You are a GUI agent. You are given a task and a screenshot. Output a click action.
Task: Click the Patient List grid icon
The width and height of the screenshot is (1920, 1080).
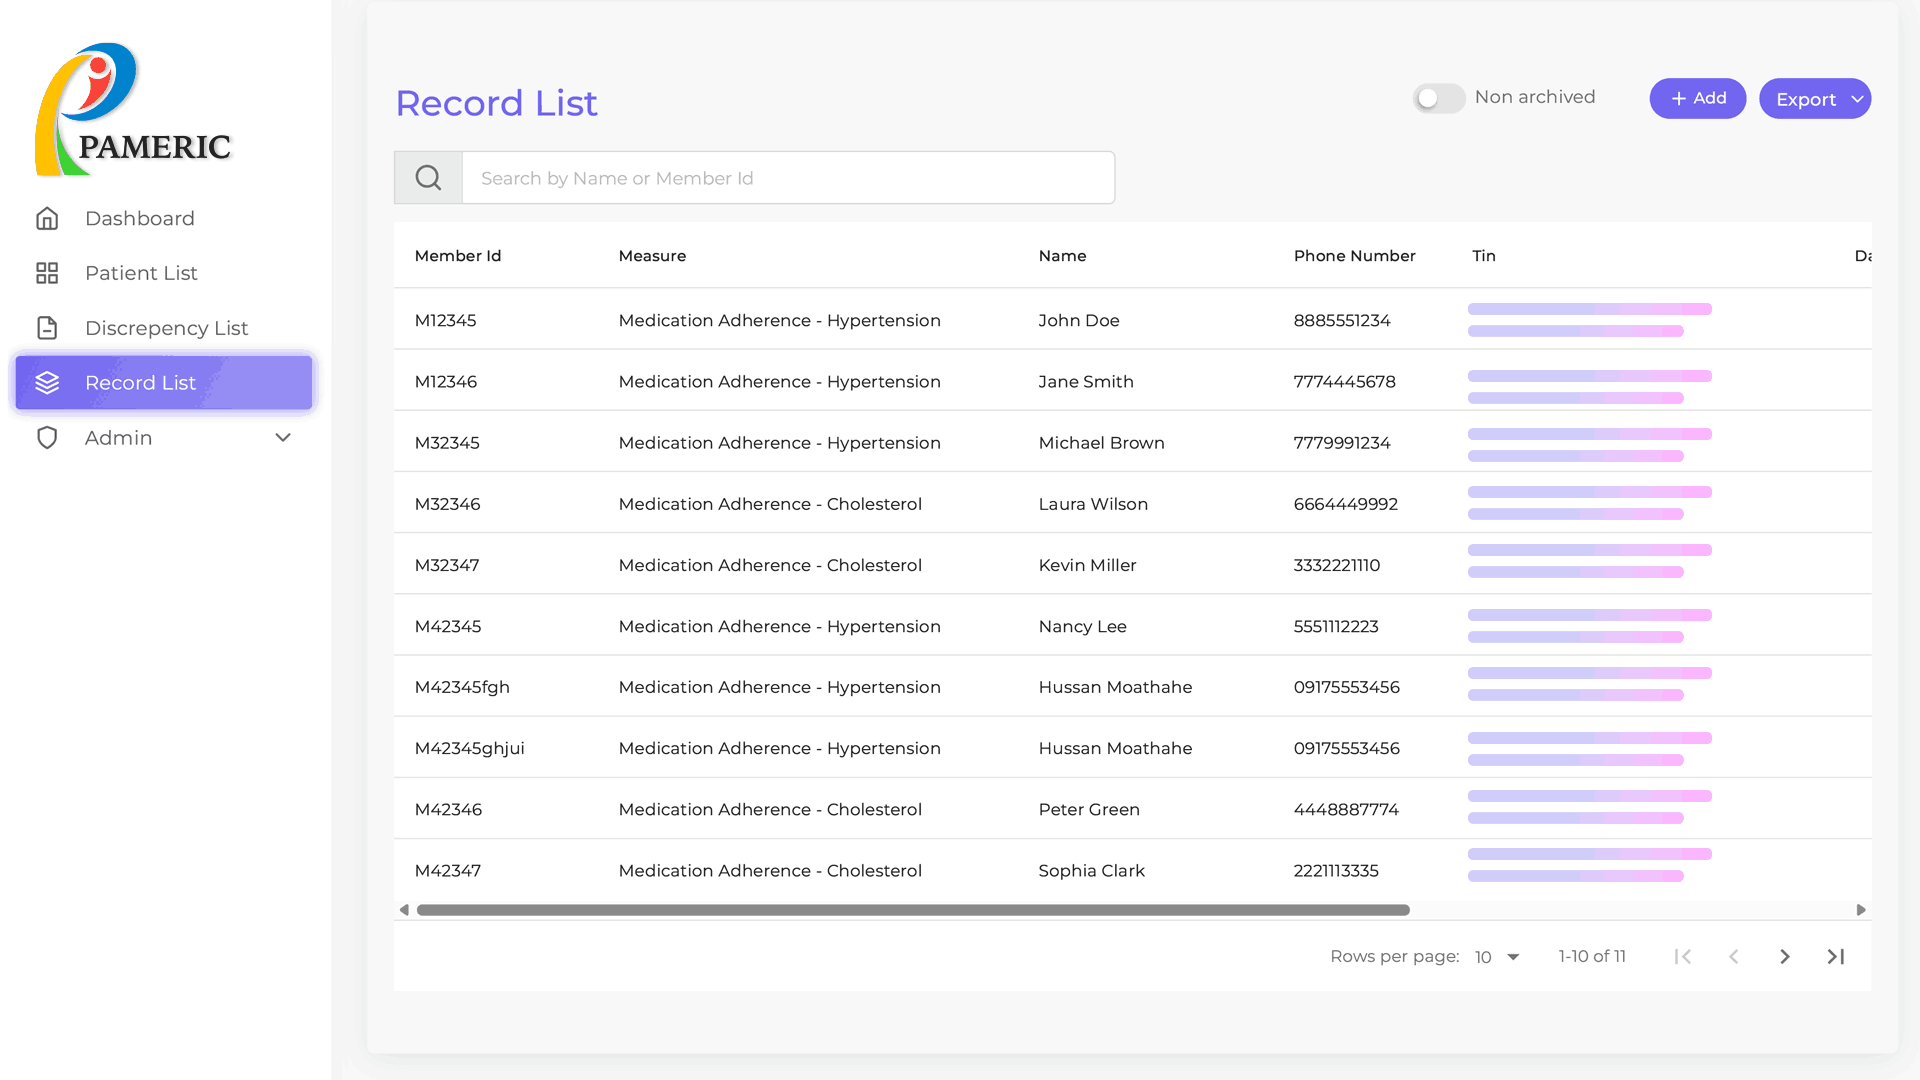pos(47,273)
